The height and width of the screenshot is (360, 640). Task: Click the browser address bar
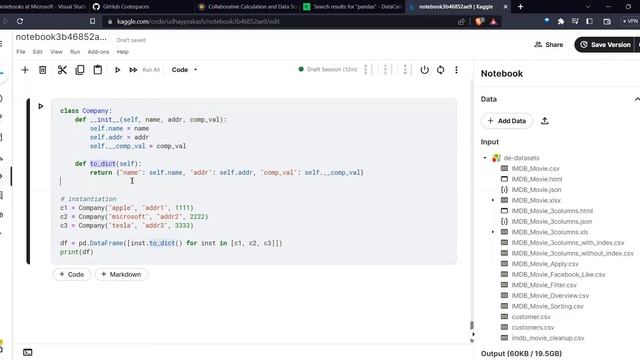click(282, 21)
